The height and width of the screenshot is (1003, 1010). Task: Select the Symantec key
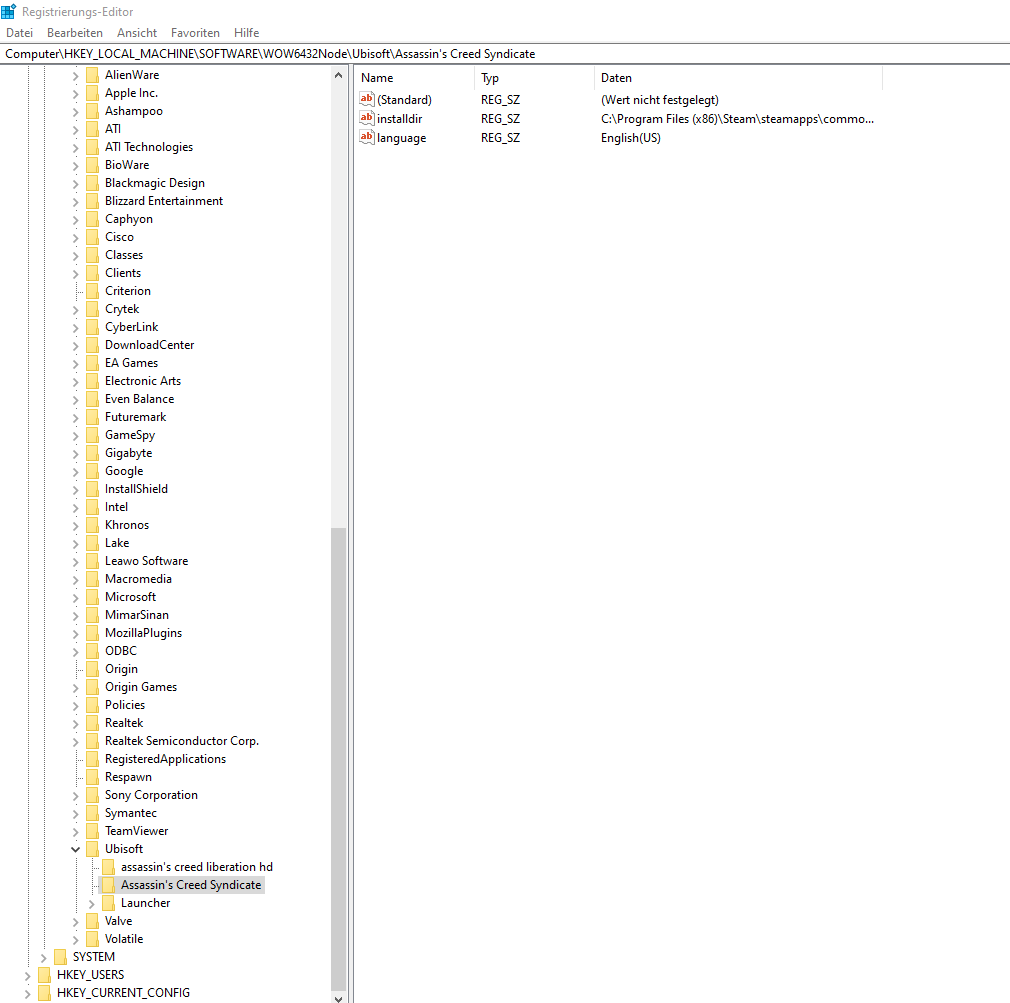[x=131, y=813]
